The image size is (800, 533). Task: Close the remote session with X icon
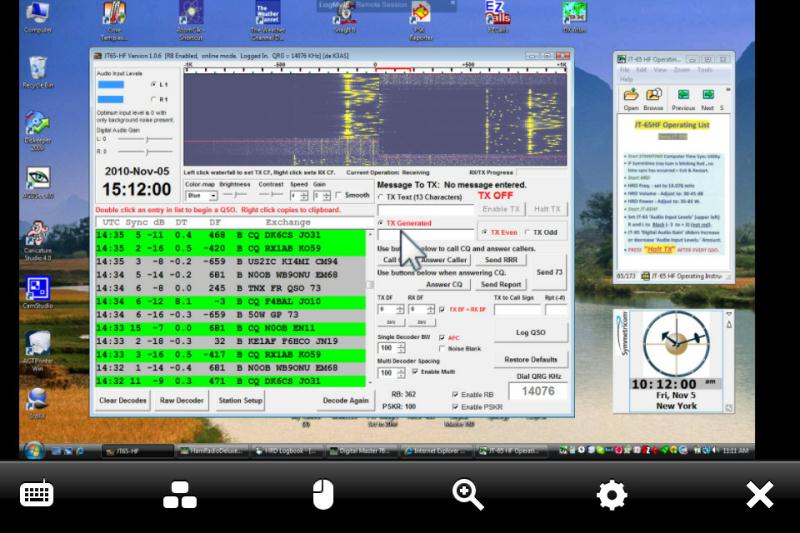(760, 494)
